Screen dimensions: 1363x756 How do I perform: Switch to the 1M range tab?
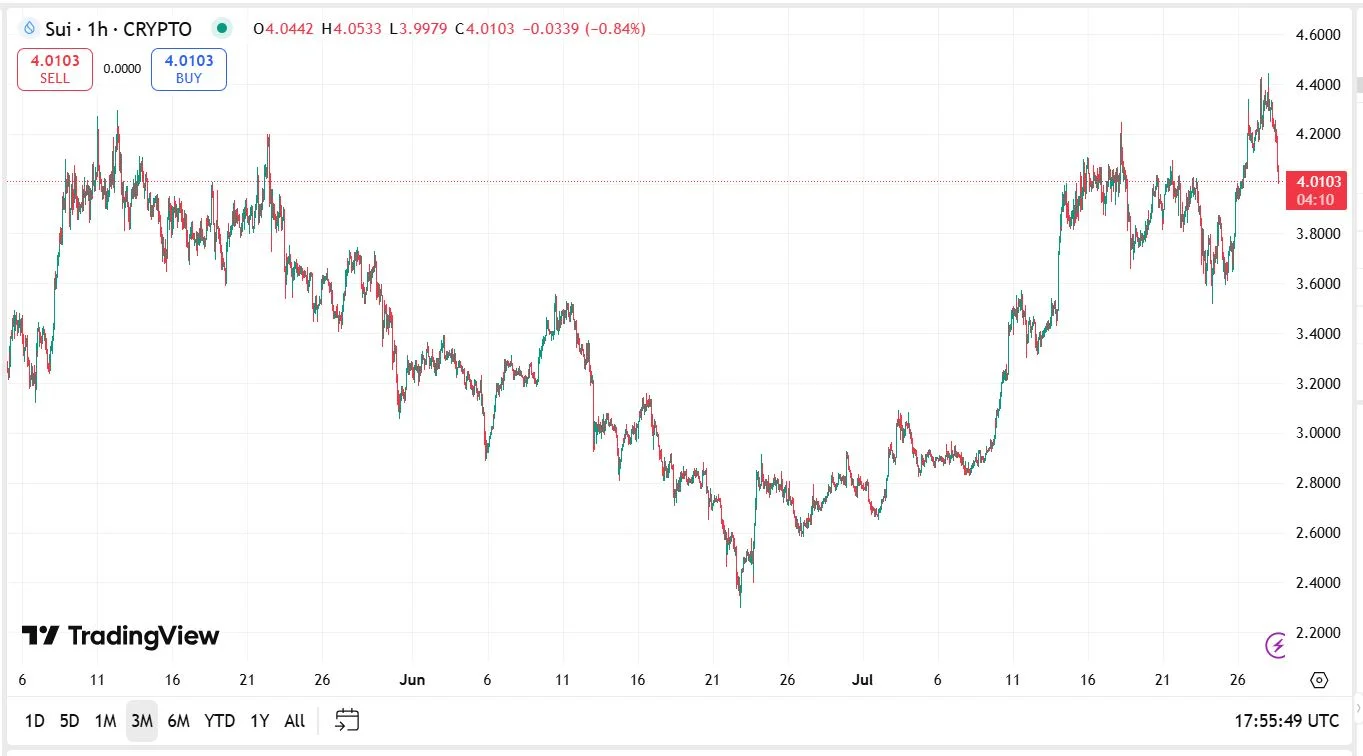(x=105, y=720)
